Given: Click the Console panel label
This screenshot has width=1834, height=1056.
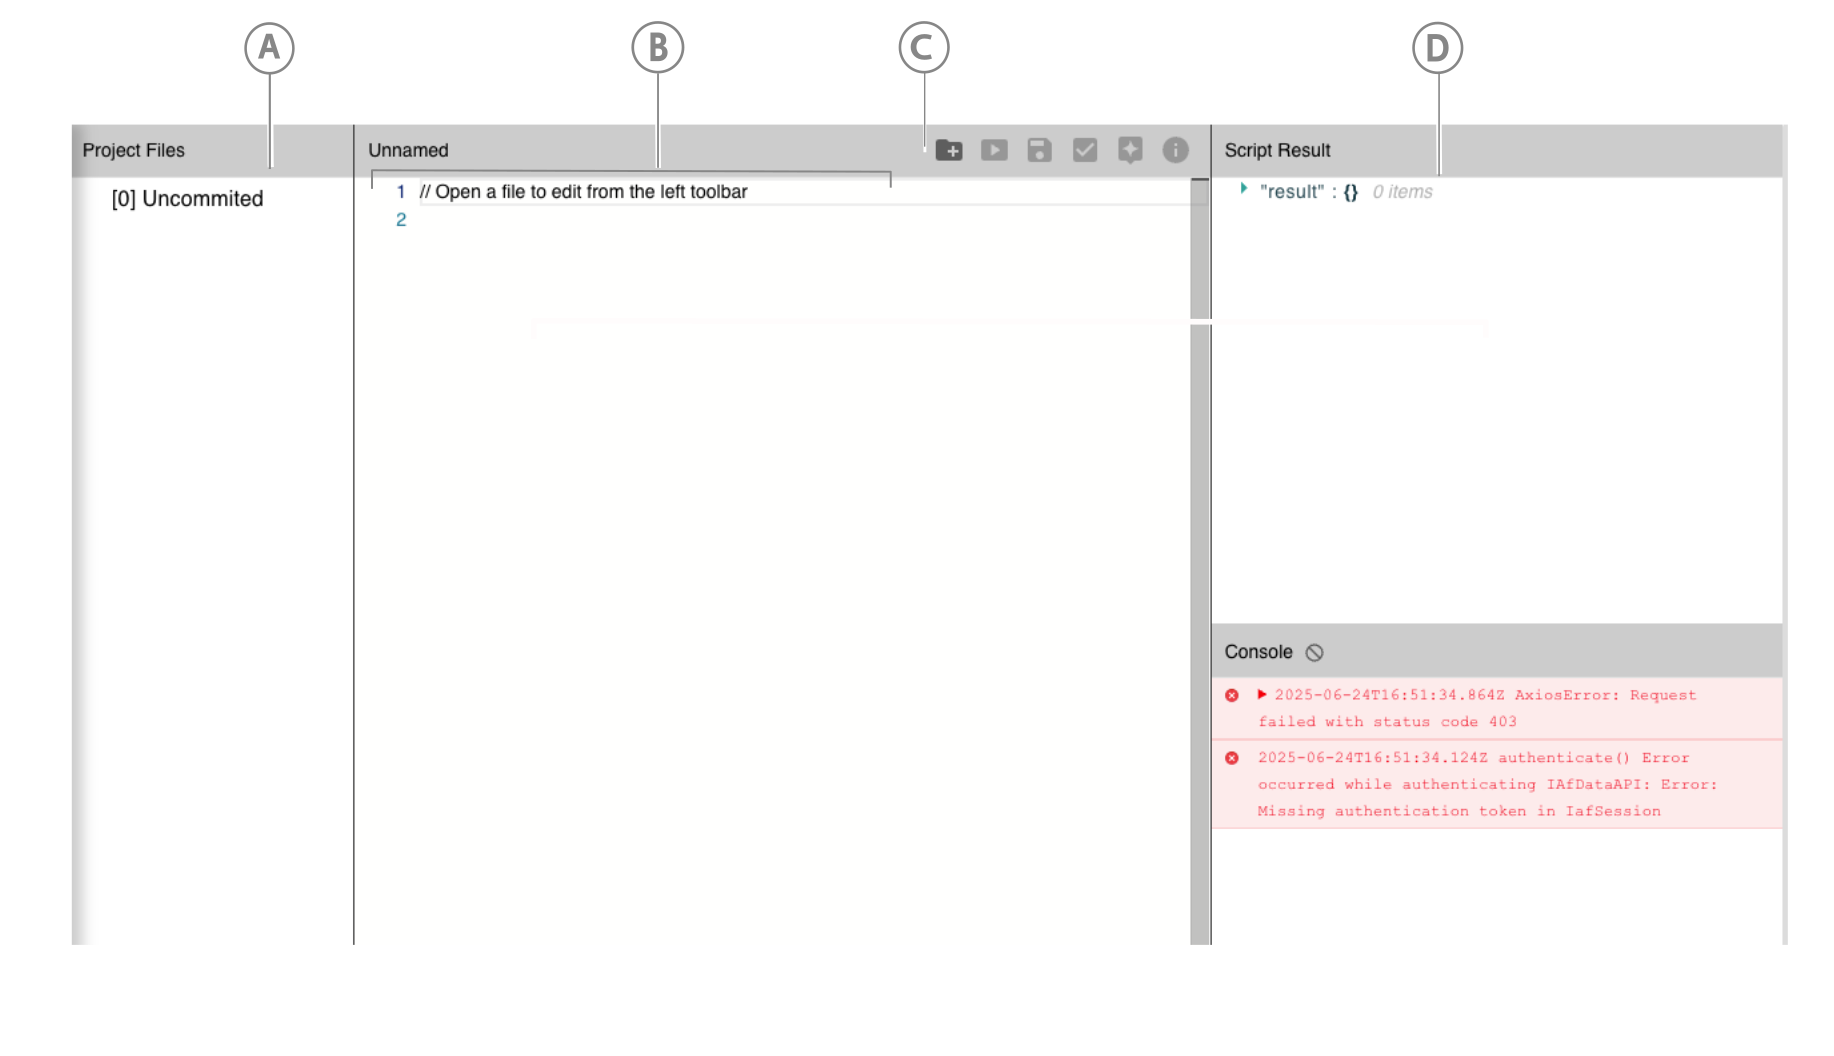Looking at the screenshot, I should pos(1258,652).
